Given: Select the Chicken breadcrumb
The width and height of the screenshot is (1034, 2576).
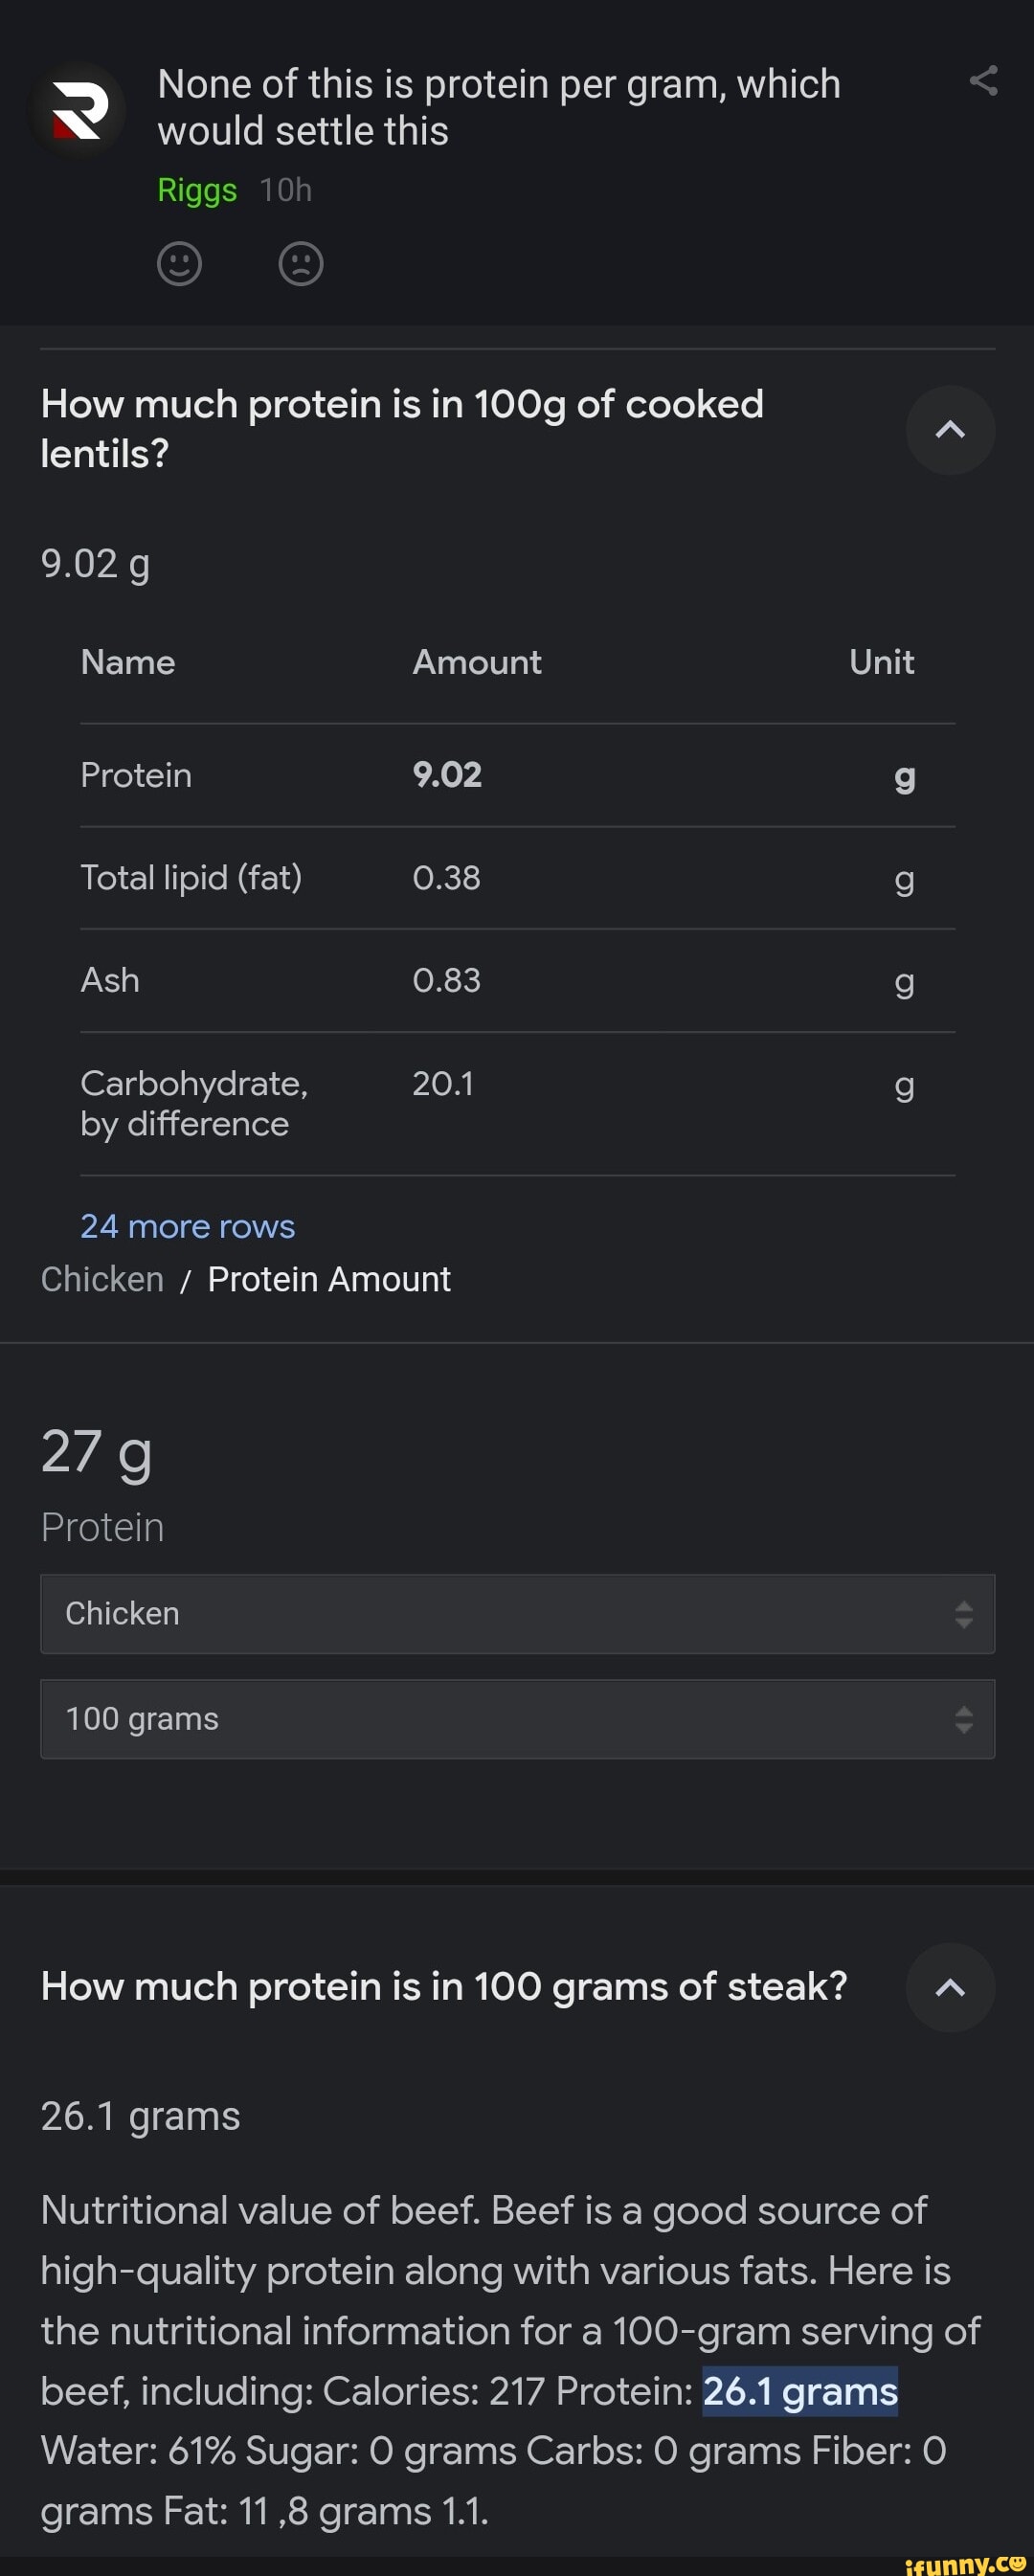Looking at the screenshot, I should click(102, 1279).
